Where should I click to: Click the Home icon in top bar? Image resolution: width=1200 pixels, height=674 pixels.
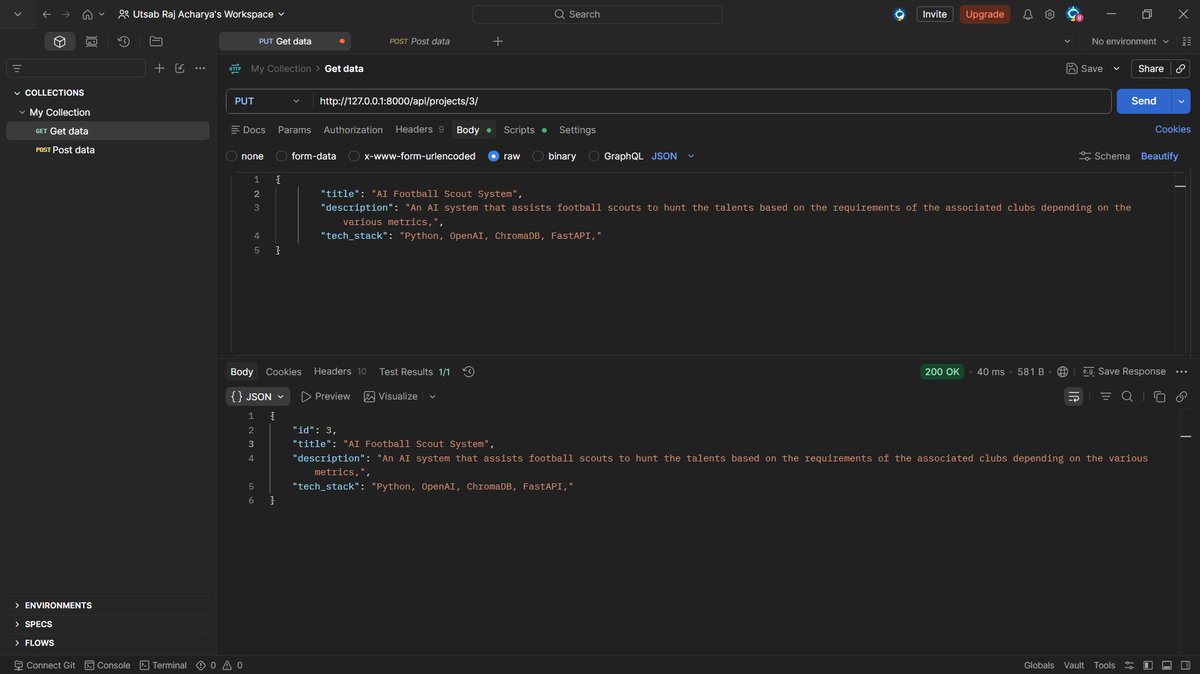tap(88, 14)
